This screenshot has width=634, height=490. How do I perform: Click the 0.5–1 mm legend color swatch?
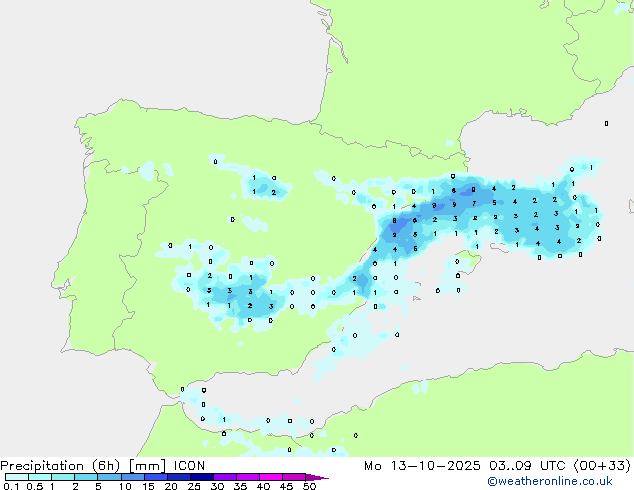(40, 477)
